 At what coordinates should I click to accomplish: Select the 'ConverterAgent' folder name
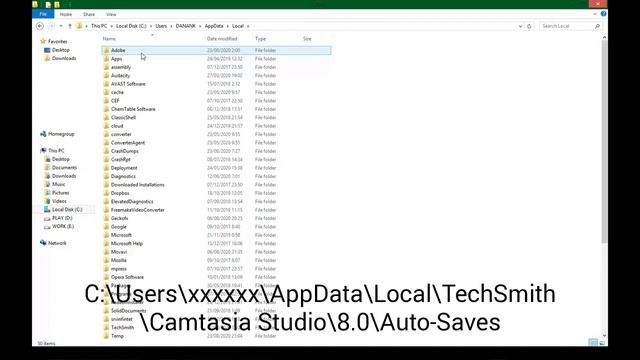click(x=128, y=142)
